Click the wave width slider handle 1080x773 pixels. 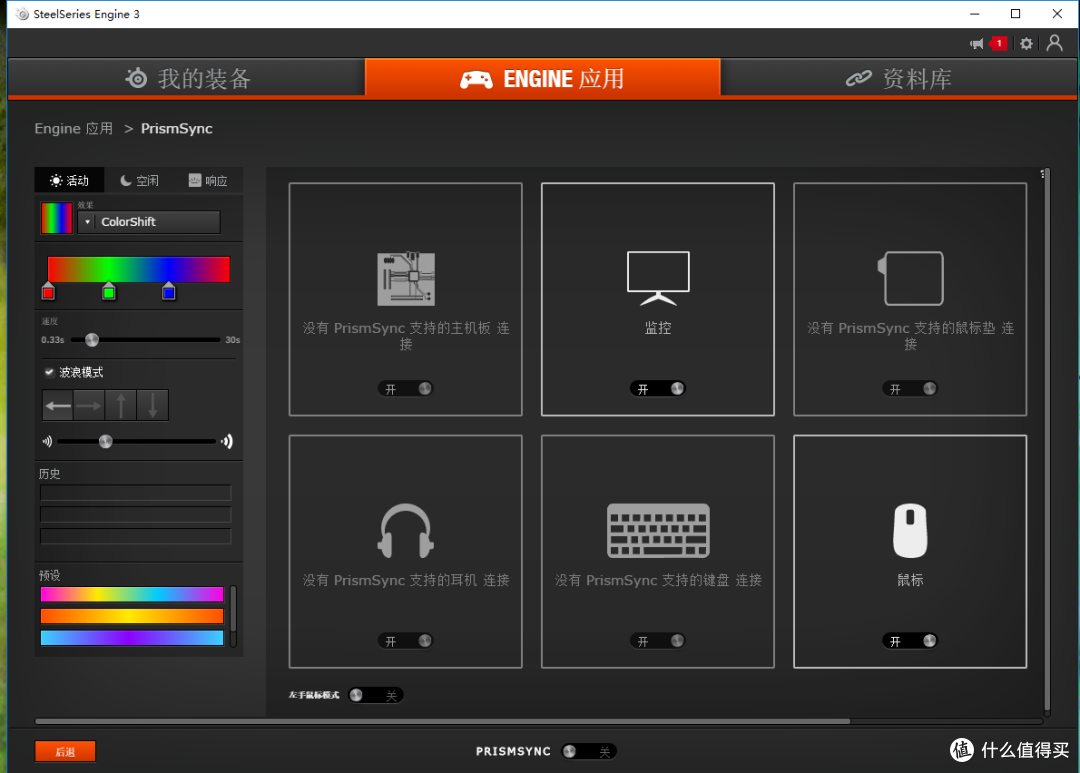click(x=105, y=442)
